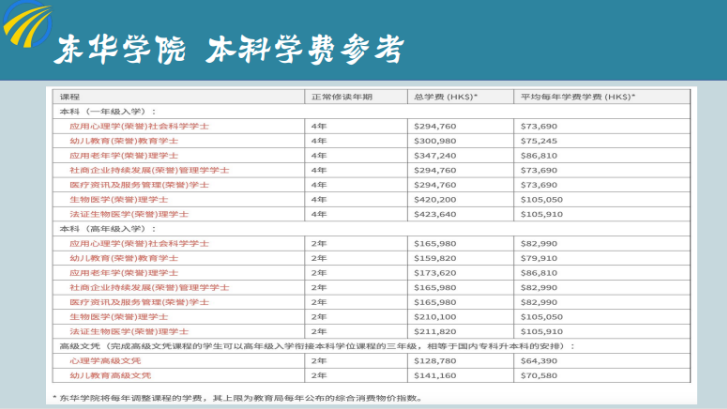The image size is (727, 409).
Task: Open the 2年 幼儿教育(荣誉)教育学士 link
Action: (x=124, y=258)
